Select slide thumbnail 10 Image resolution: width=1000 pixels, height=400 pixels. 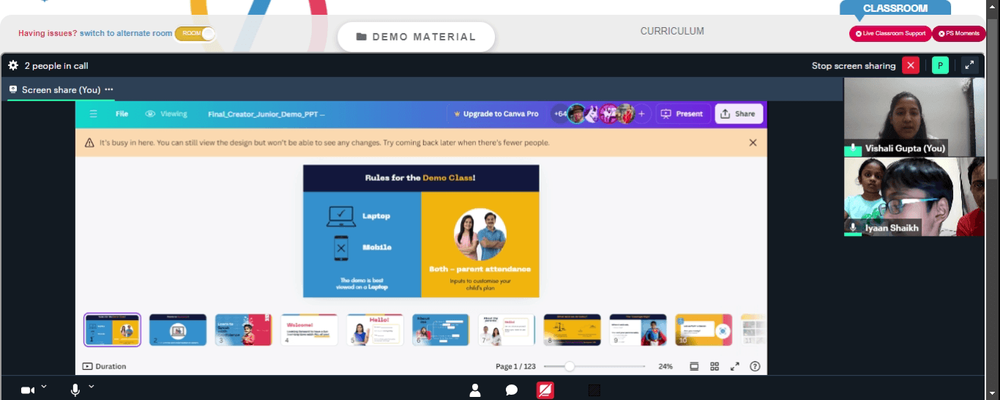(x=703, y=330)
